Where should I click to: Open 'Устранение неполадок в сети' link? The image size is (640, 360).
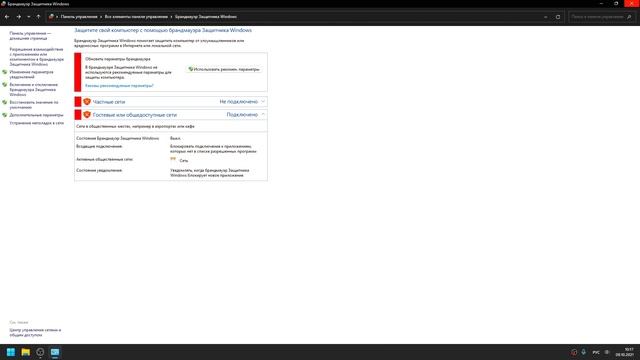pyautogui.click(x=37, y=123)
